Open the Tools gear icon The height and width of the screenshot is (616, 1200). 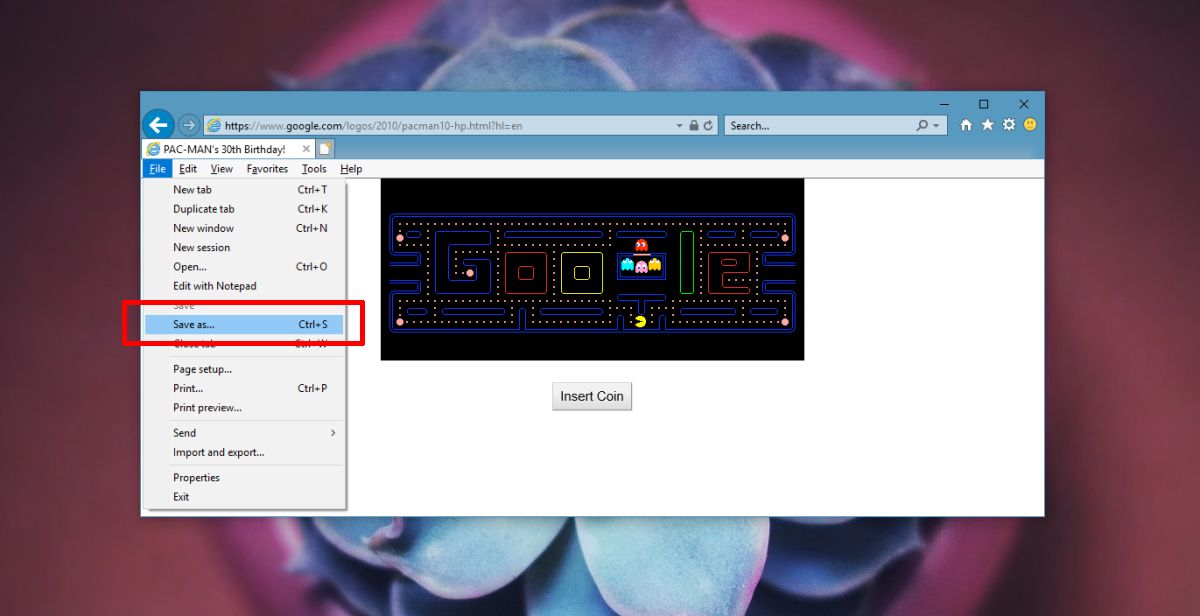(x=1008, y=125)
